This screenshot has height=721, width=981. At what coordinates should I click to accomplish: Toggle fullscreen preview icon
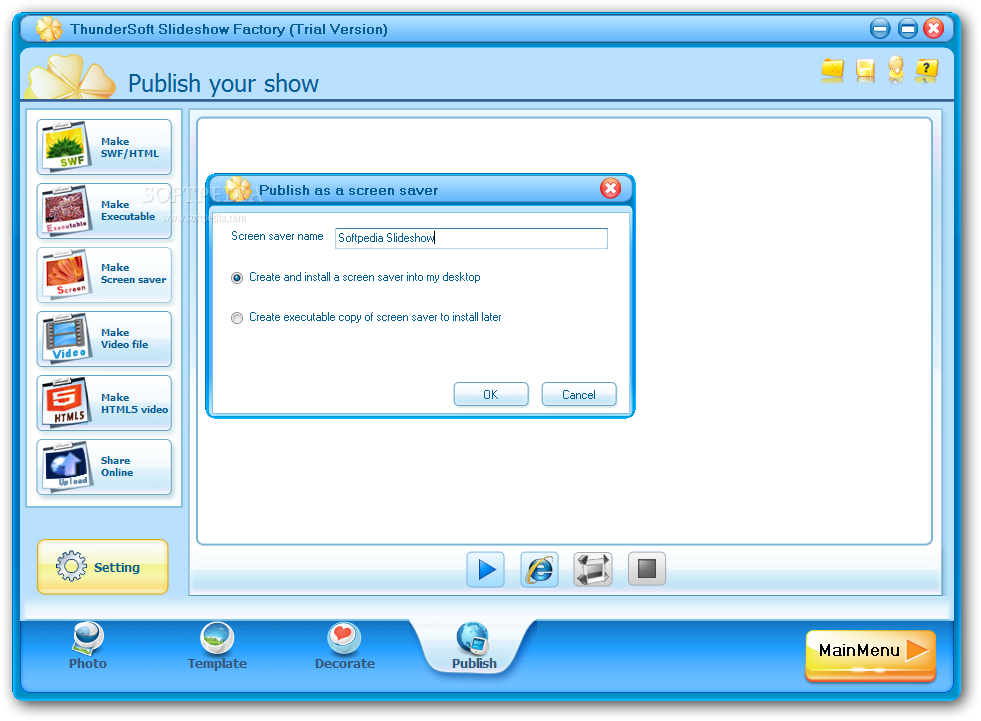592,570
